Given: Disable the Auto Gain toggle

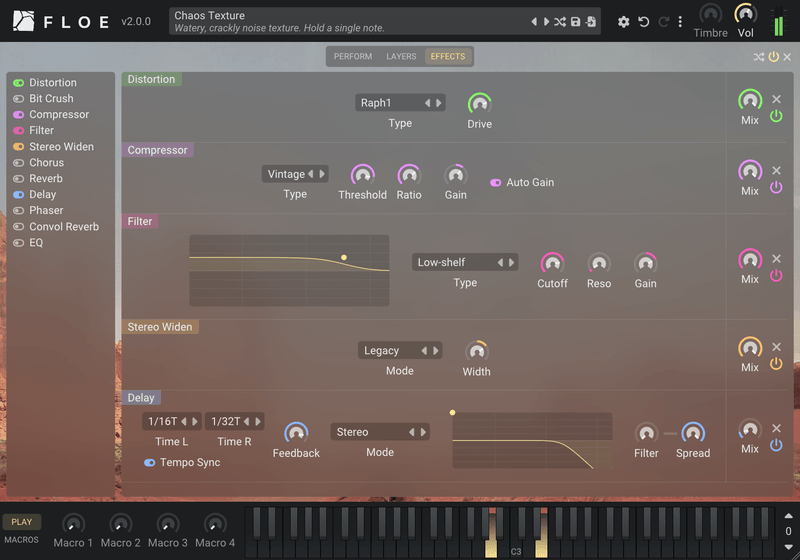Looking at the screenshot, I should click(495, 183).
